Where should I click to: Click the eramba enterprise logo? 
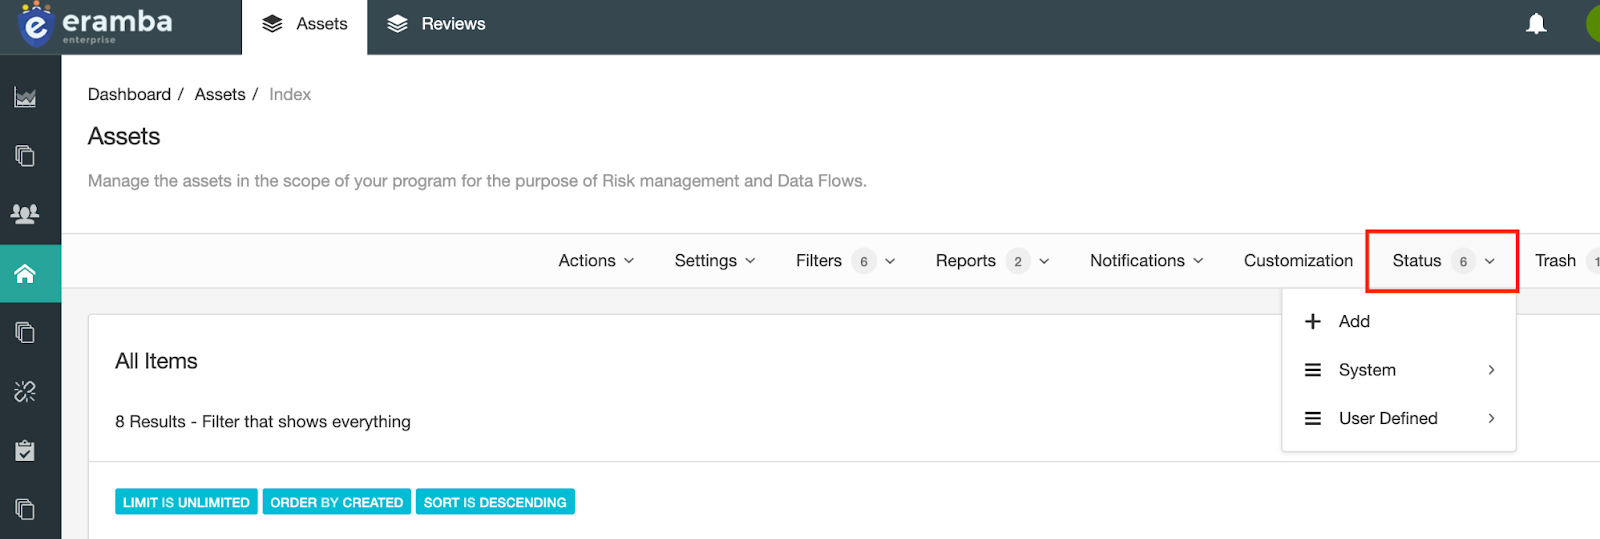tap(95, 25)
